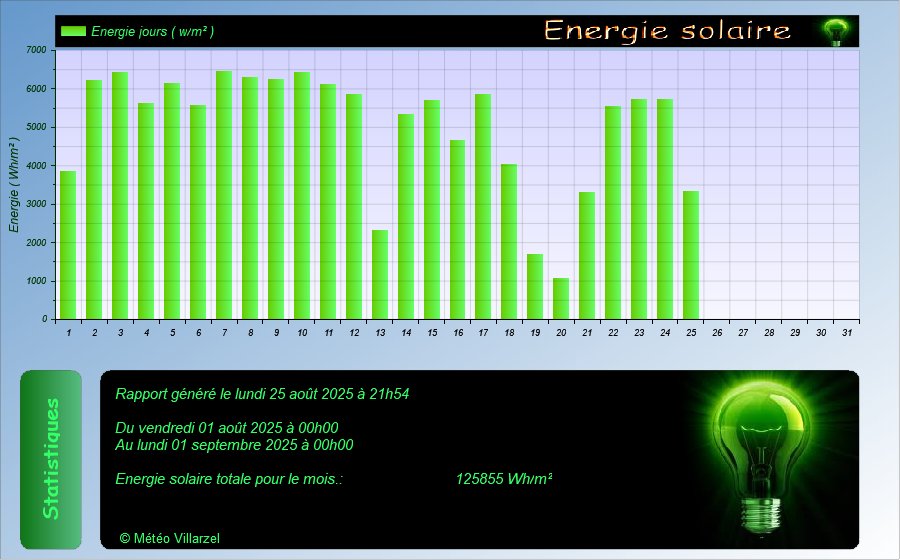Select the 125855 Wh/m² total value
This screenshot has height=560, width=900.
click(x=504, y=479)
